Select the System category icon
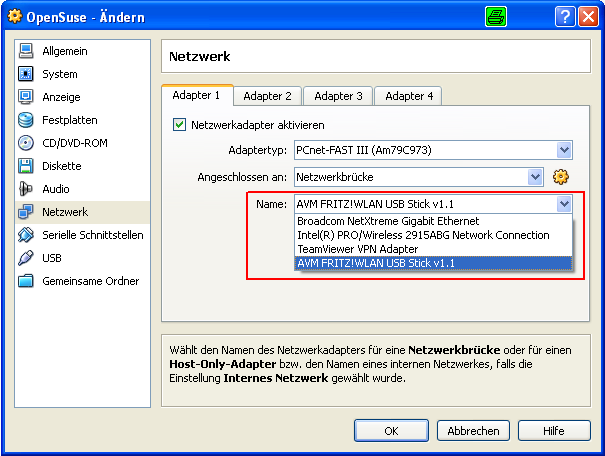Image resolution: width=605 pixels, height=456 pixels. [x=27, y=74]
